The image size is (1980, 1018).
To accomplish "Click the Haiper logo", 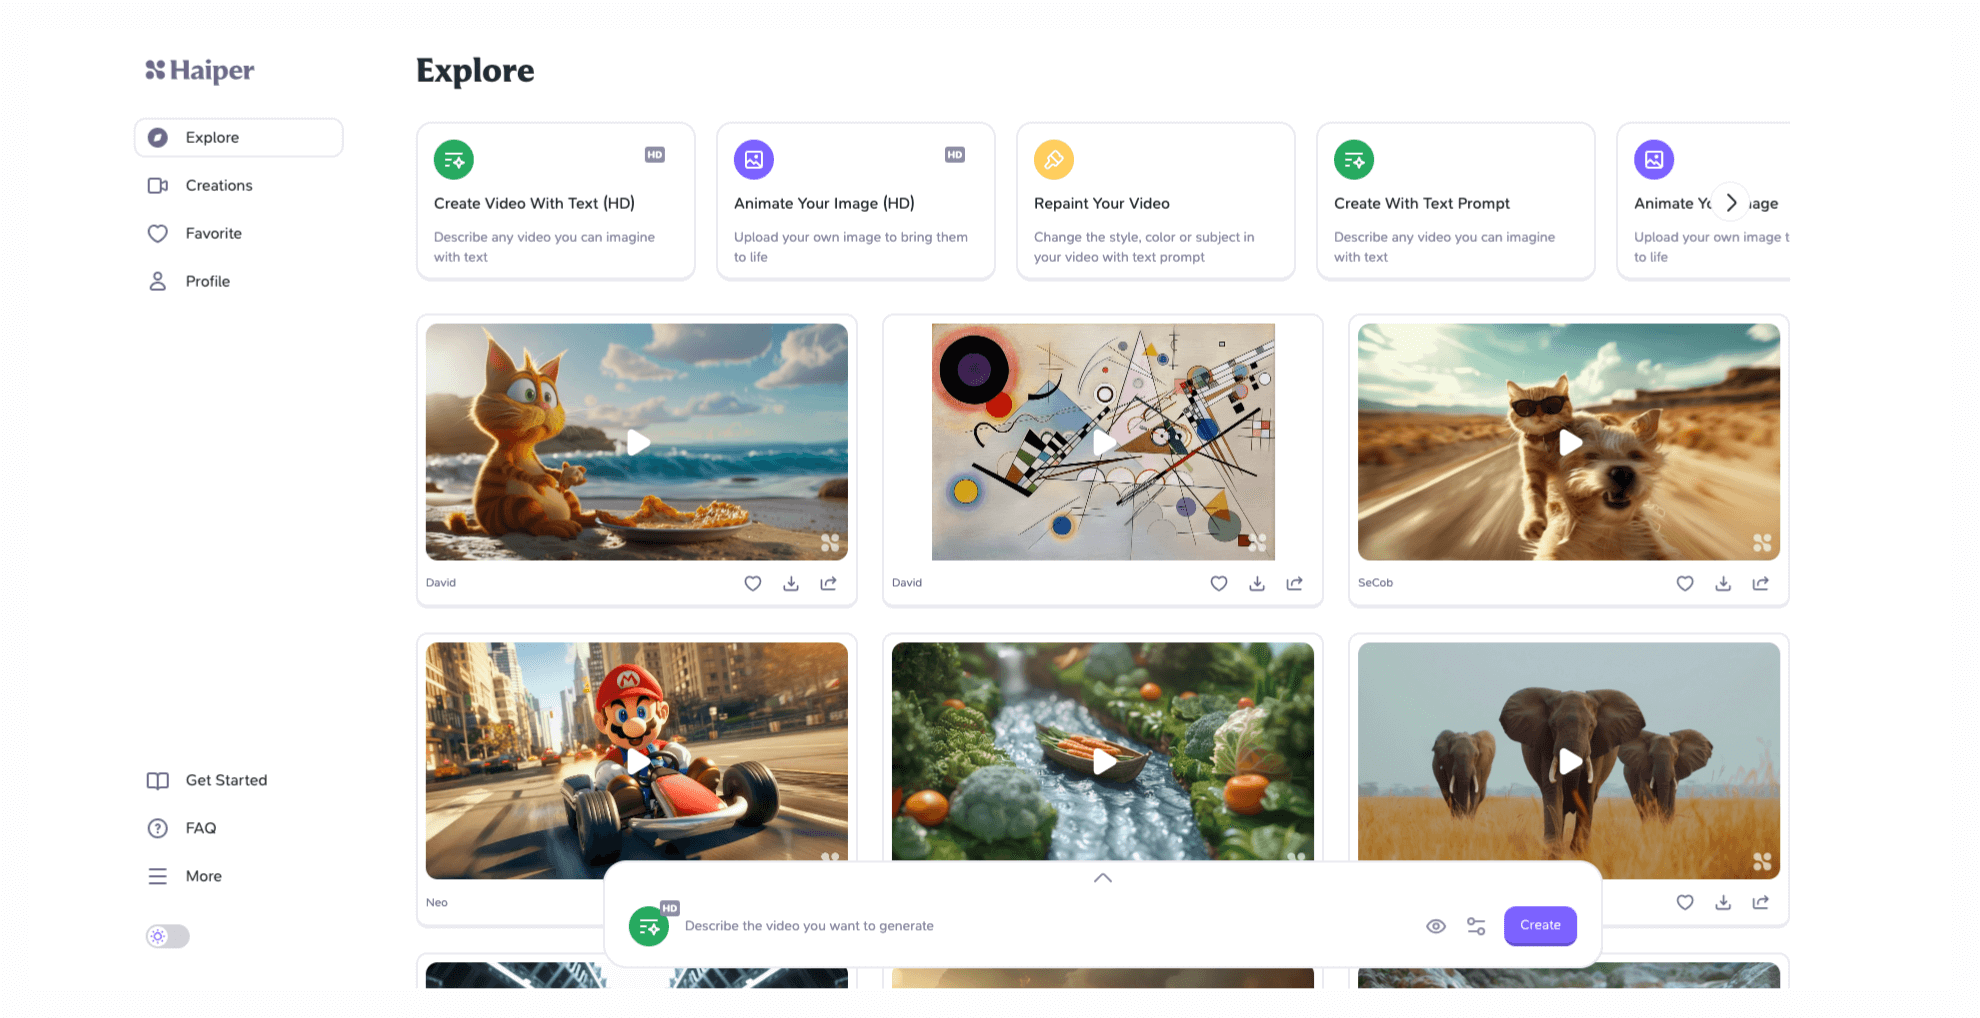I will coord(200,70).
